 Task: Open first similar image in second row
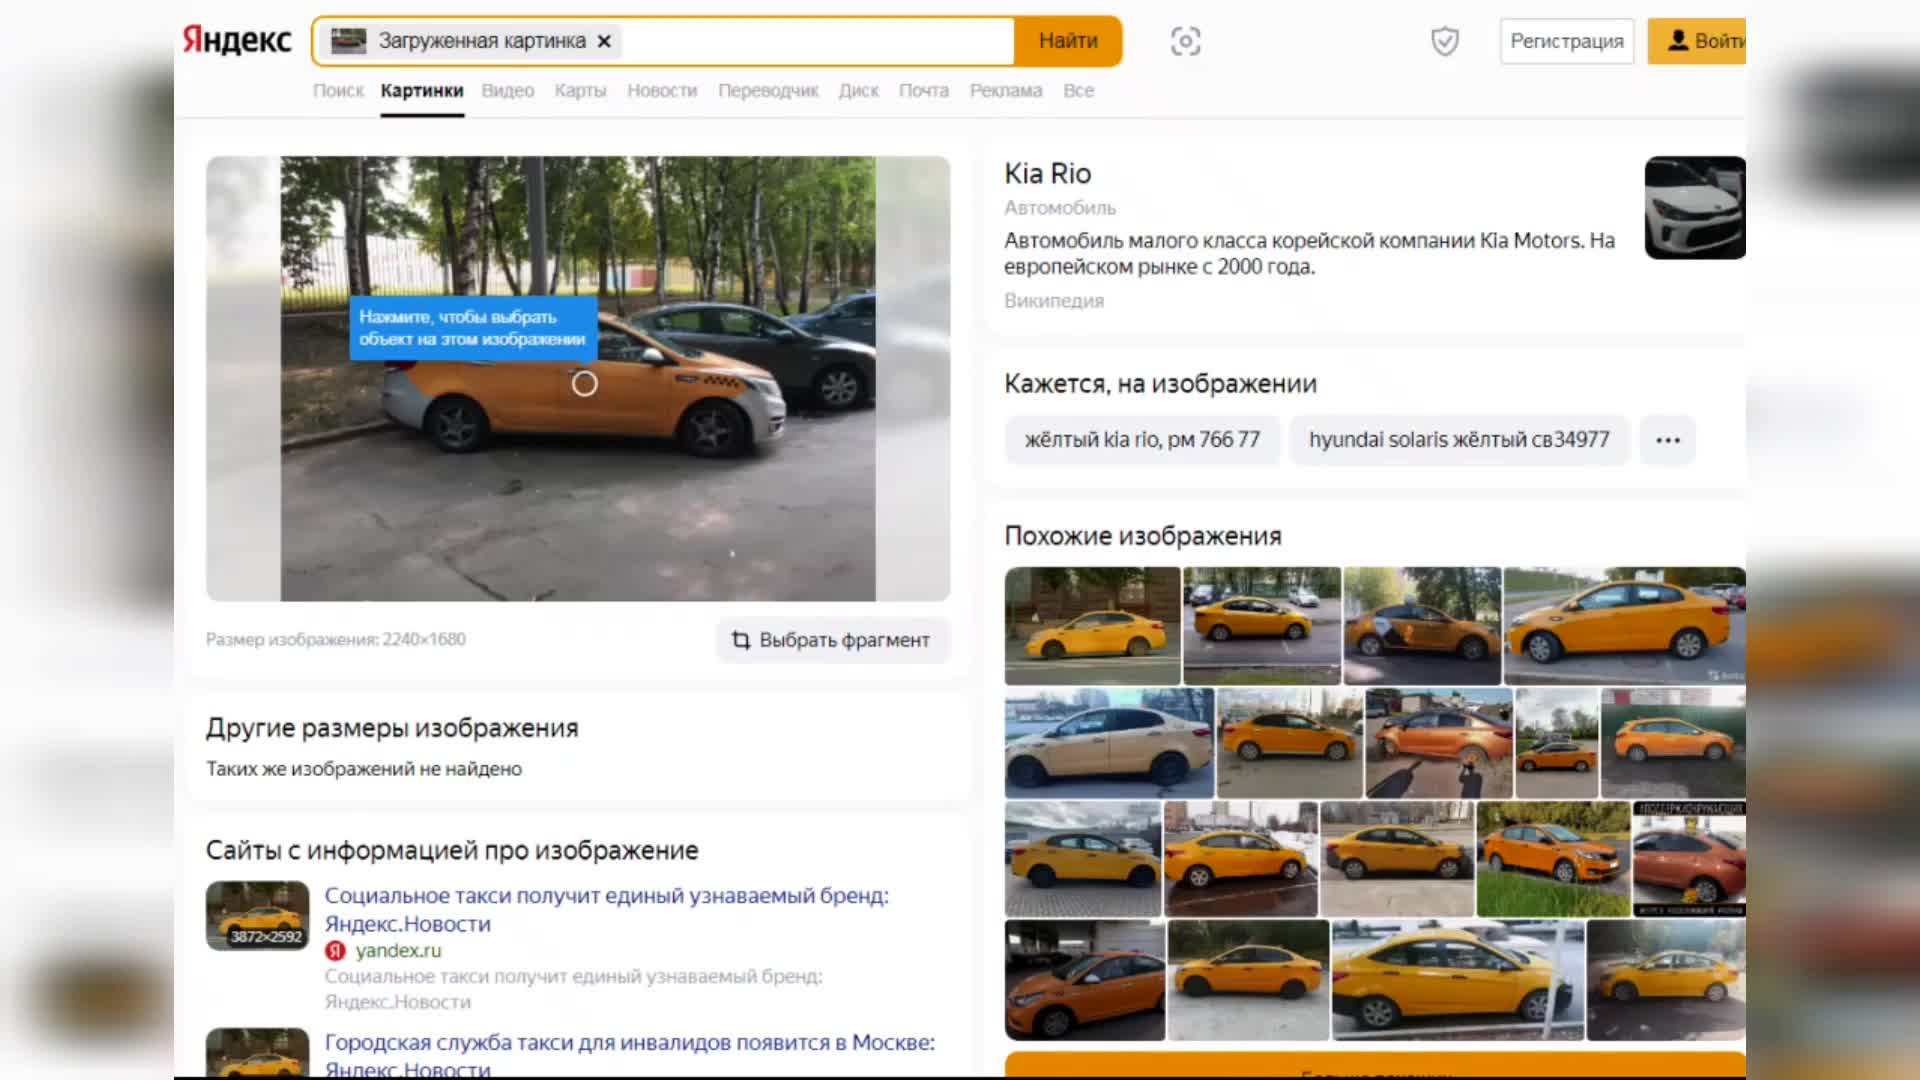click(1109, 743)
